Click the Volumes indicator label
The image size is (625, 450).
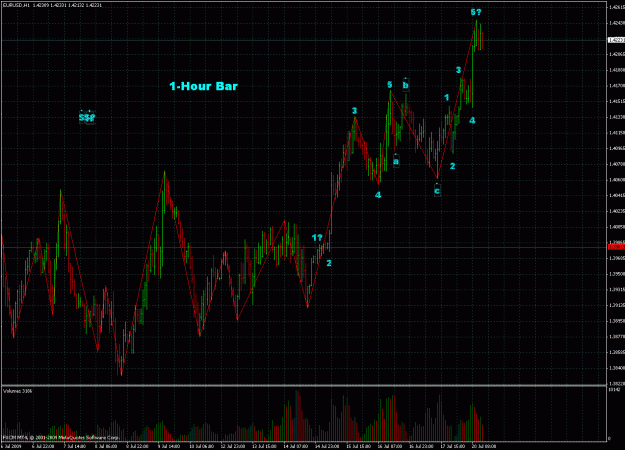[18, 391]
